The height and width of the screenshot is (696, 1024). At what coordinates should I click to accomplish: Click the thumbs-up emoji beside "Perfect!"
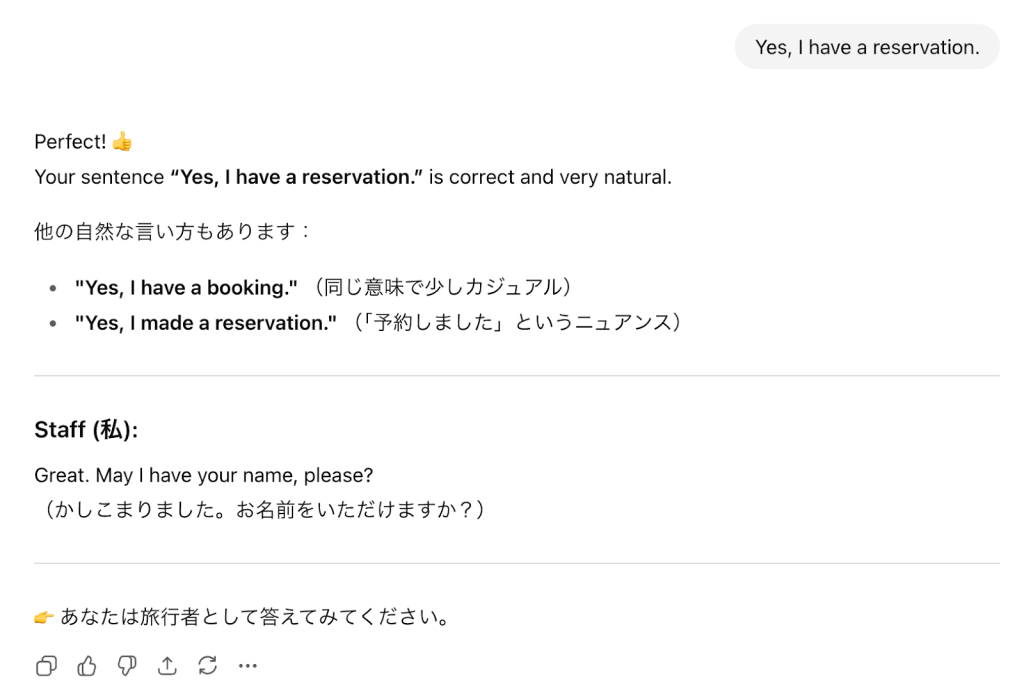coord(122,142)
